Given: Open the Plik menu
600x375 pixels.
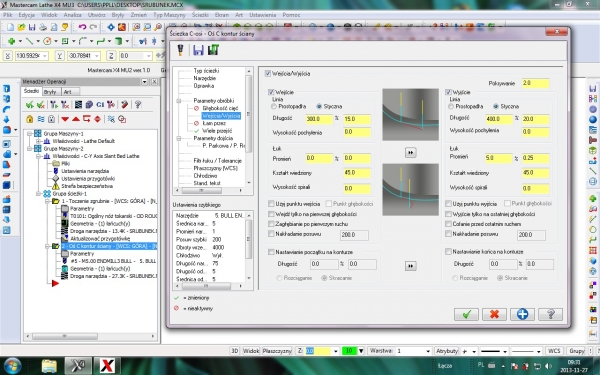Looking at the screenshot, I should point(8,15).
